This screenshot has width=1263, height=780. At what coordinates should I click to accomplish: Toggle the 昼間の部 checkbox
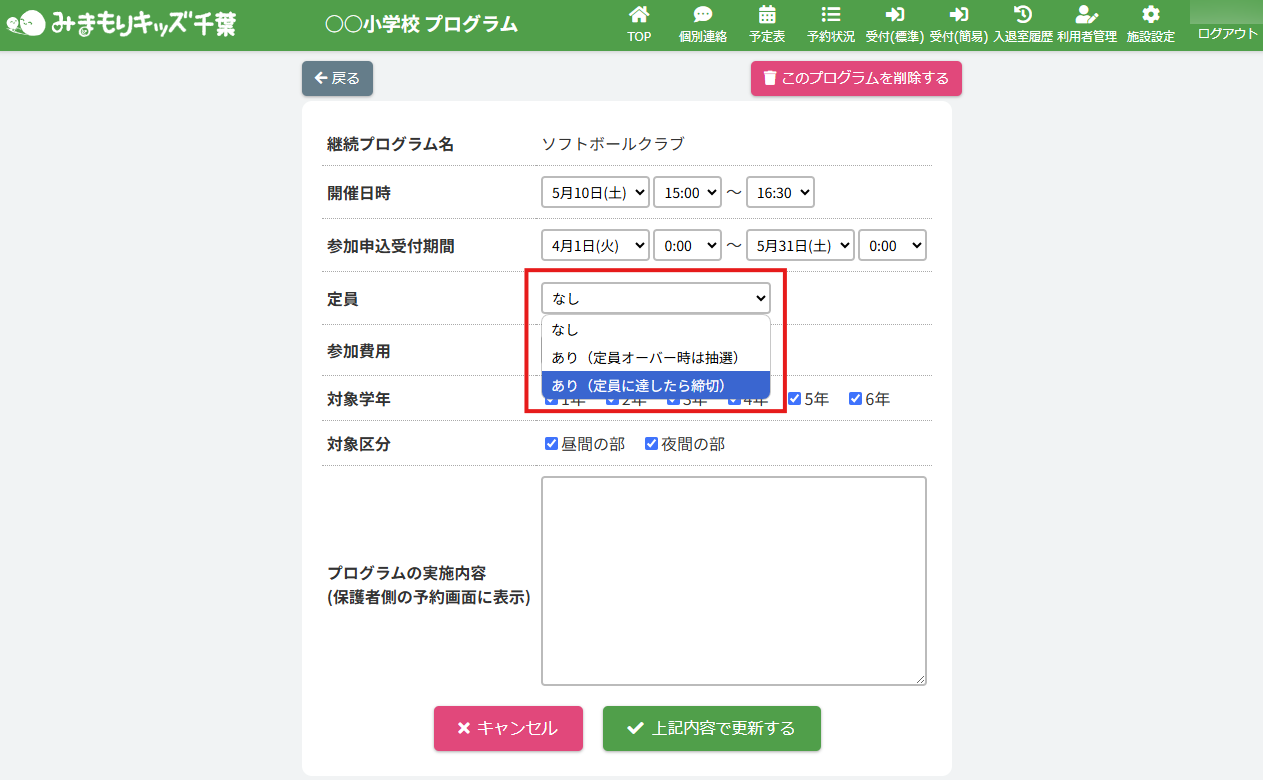[x=551, y=444]
